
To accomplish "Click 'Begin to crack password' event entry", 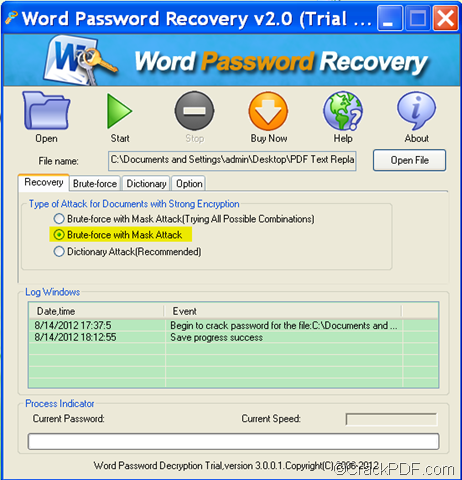I will point(284,325).
